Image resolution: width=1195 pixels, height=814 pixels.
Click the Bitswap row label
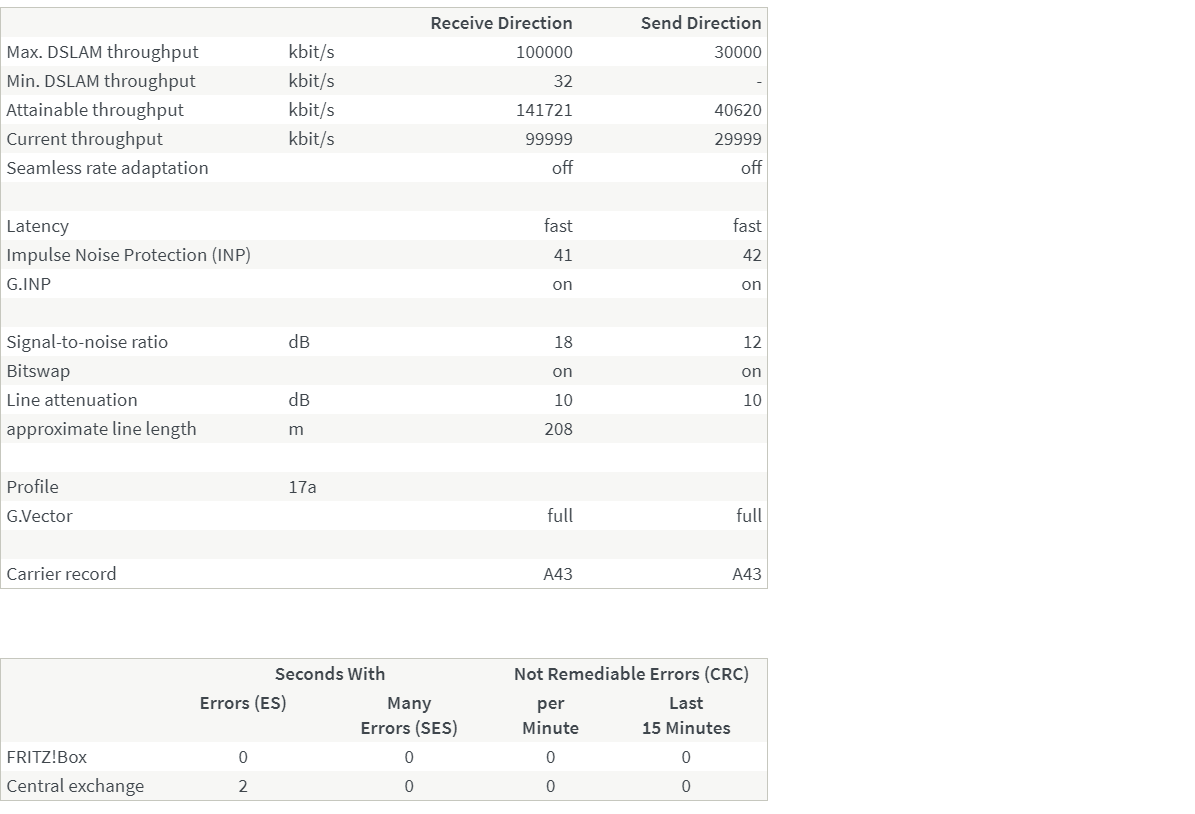tap(38, 371)
